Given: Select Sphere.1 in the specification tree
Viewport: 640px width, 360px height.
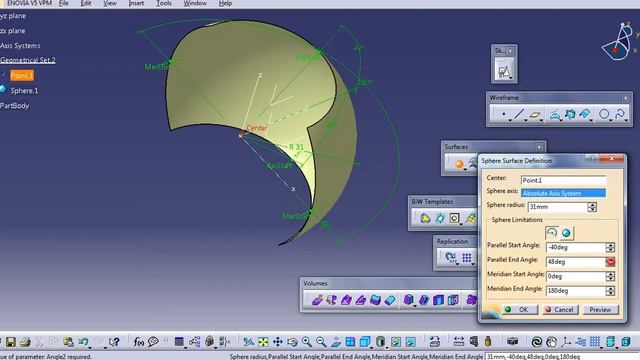Looking at the screenshot, I should coord(24,91).
